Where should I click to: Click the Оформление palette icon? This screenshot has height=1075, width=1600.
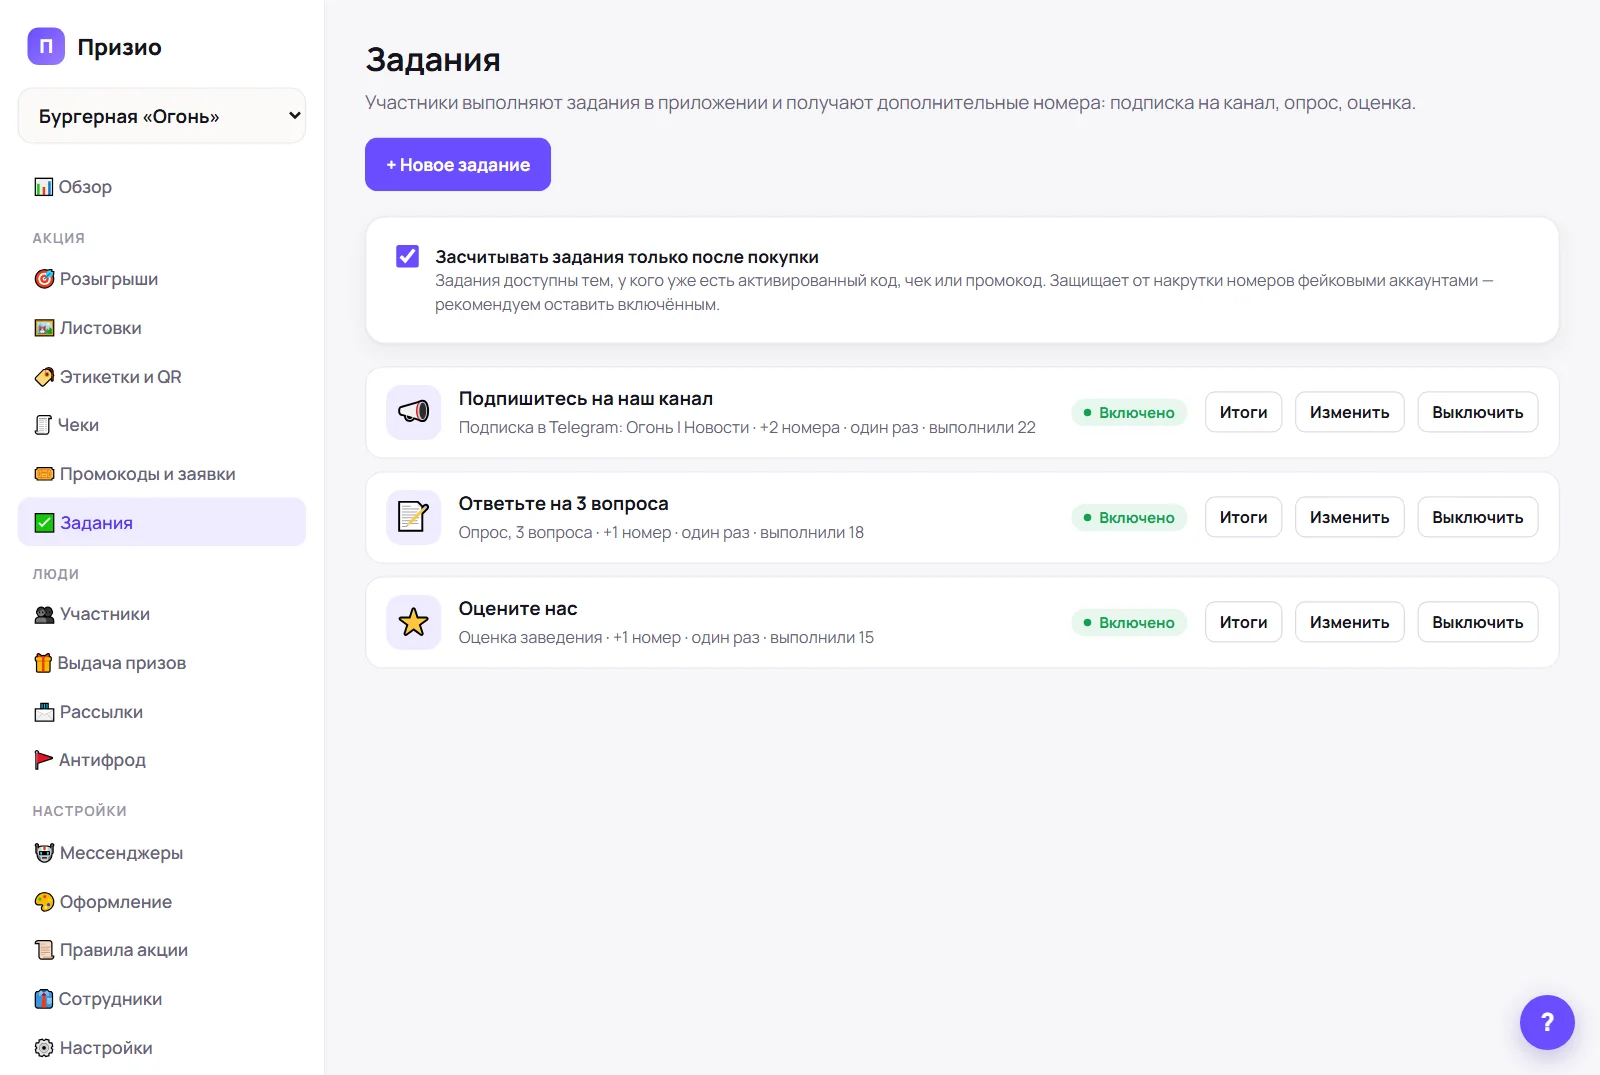coord(44,902)
